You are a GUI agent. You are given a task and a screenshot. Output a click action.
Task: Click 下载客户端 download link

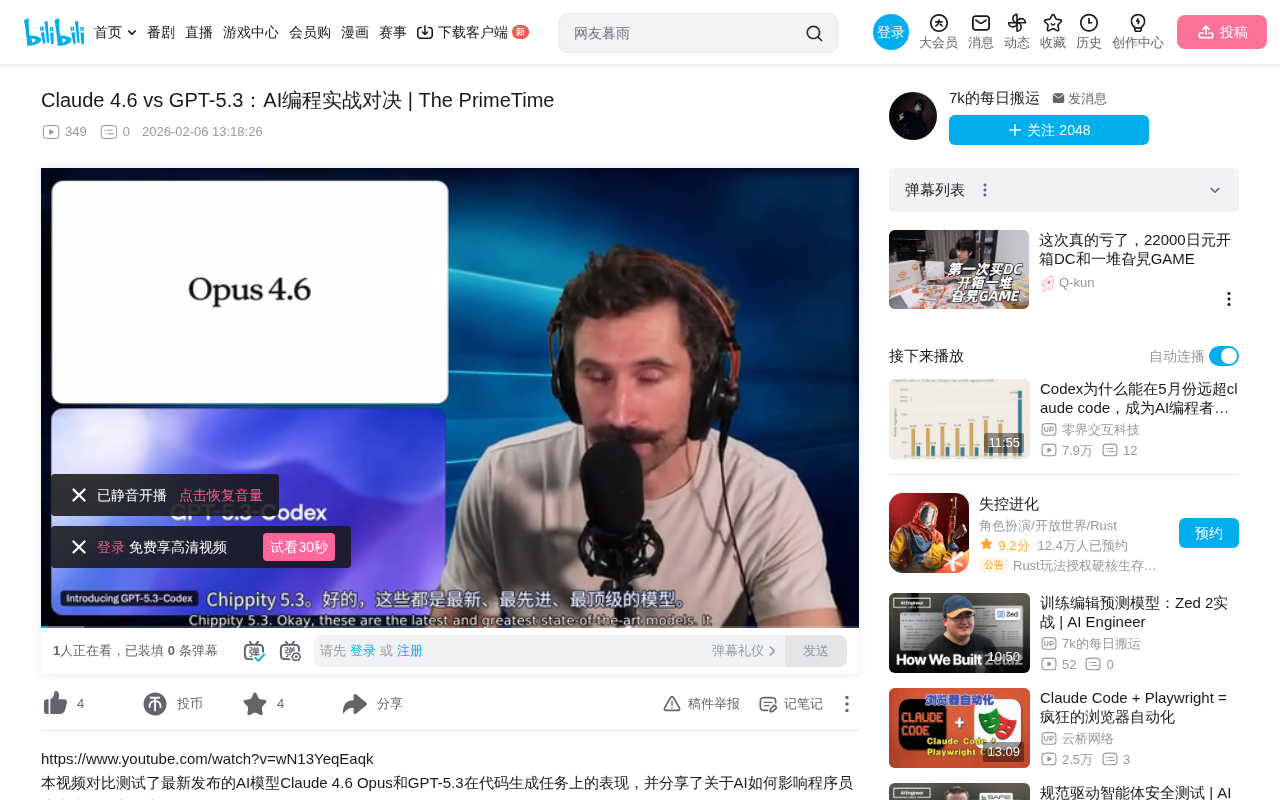[472, 32]
